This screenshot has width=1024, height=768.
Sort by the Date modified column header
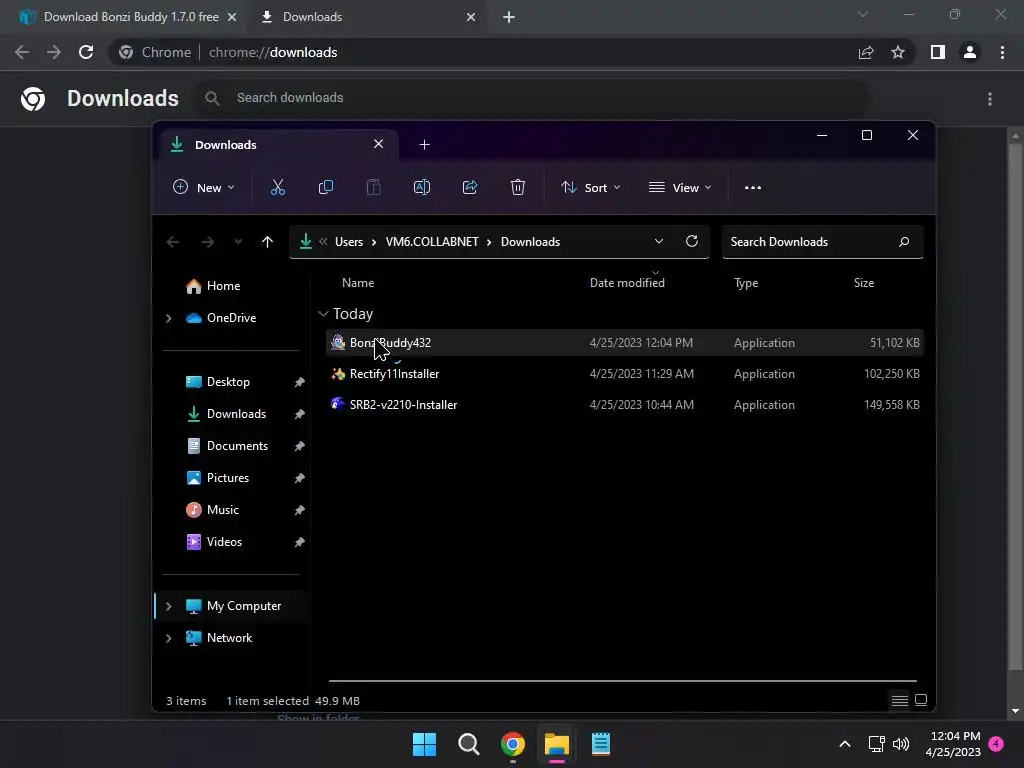click(627, 283)
